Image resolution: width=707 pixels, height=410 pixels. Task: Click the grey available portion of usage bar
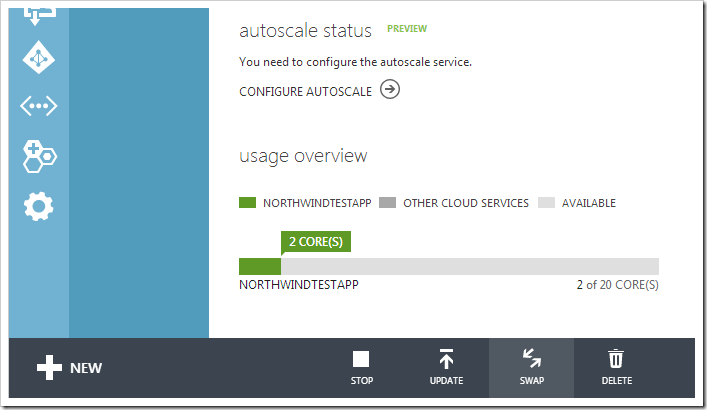pyautogui.click(x=470, y=267)
